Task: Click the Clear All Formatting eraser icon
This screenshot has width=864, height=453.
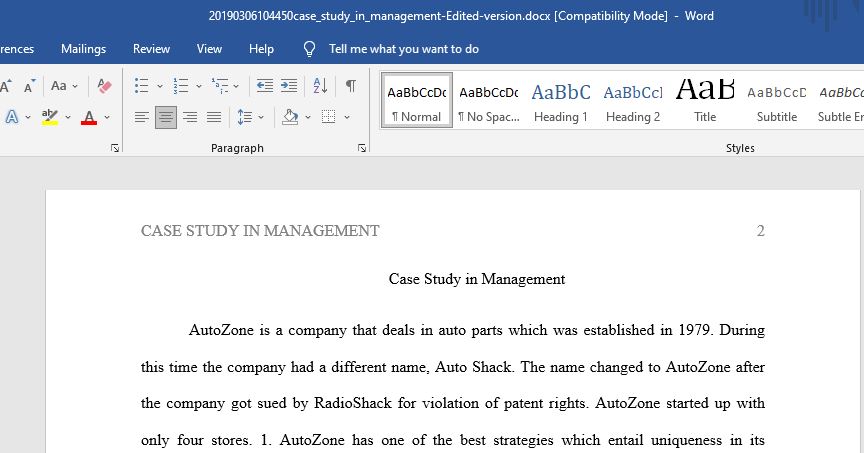Action: tap(104, 86)
